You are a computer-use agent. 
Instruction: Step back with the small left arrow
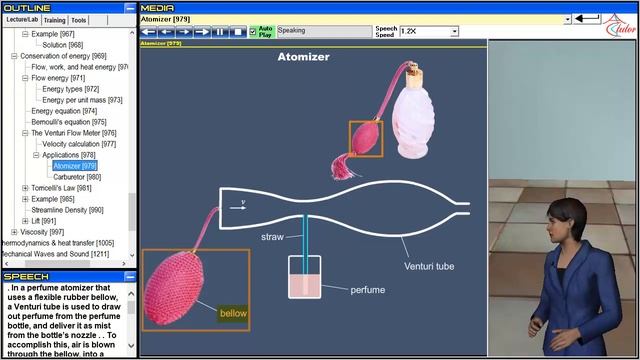click(x=167, y=32)
